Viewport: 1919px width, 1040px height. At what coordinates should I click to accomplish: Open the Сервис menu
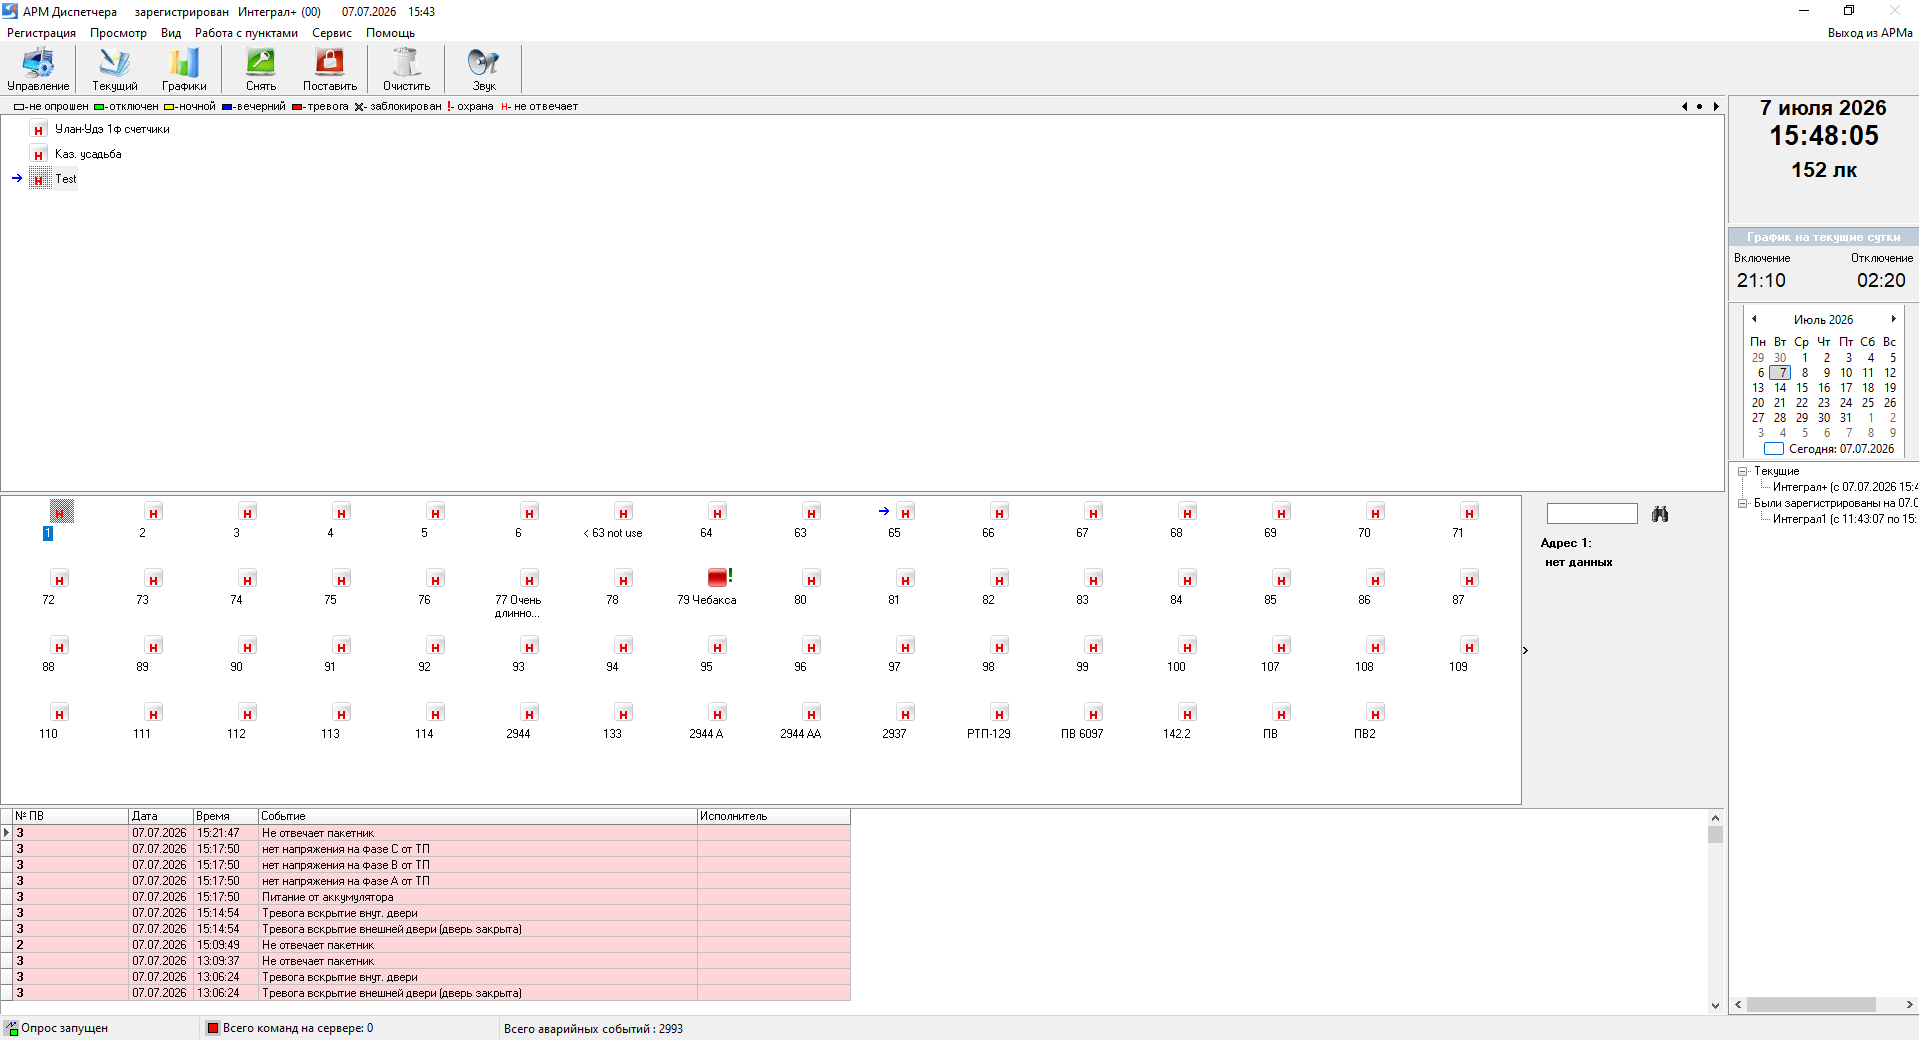332,33
